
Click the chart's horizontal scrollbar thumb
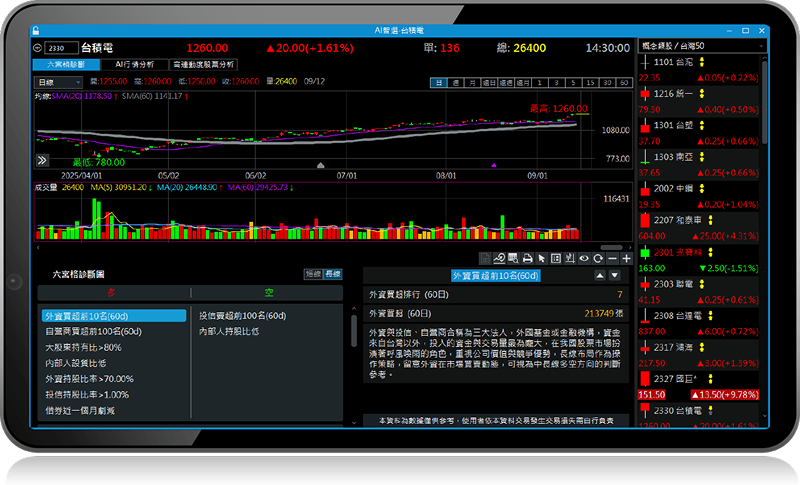(611, 247)
